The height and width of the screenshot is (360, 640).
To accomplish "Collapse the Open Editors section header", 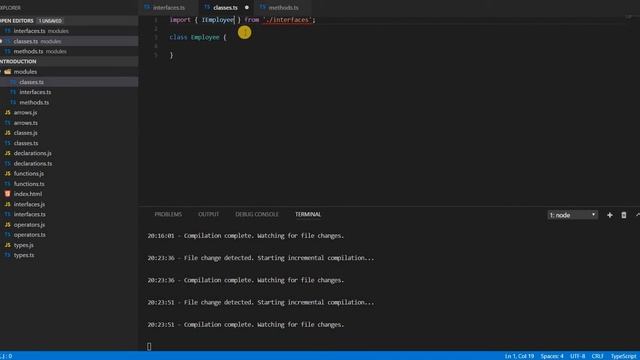I will point(69,20).
